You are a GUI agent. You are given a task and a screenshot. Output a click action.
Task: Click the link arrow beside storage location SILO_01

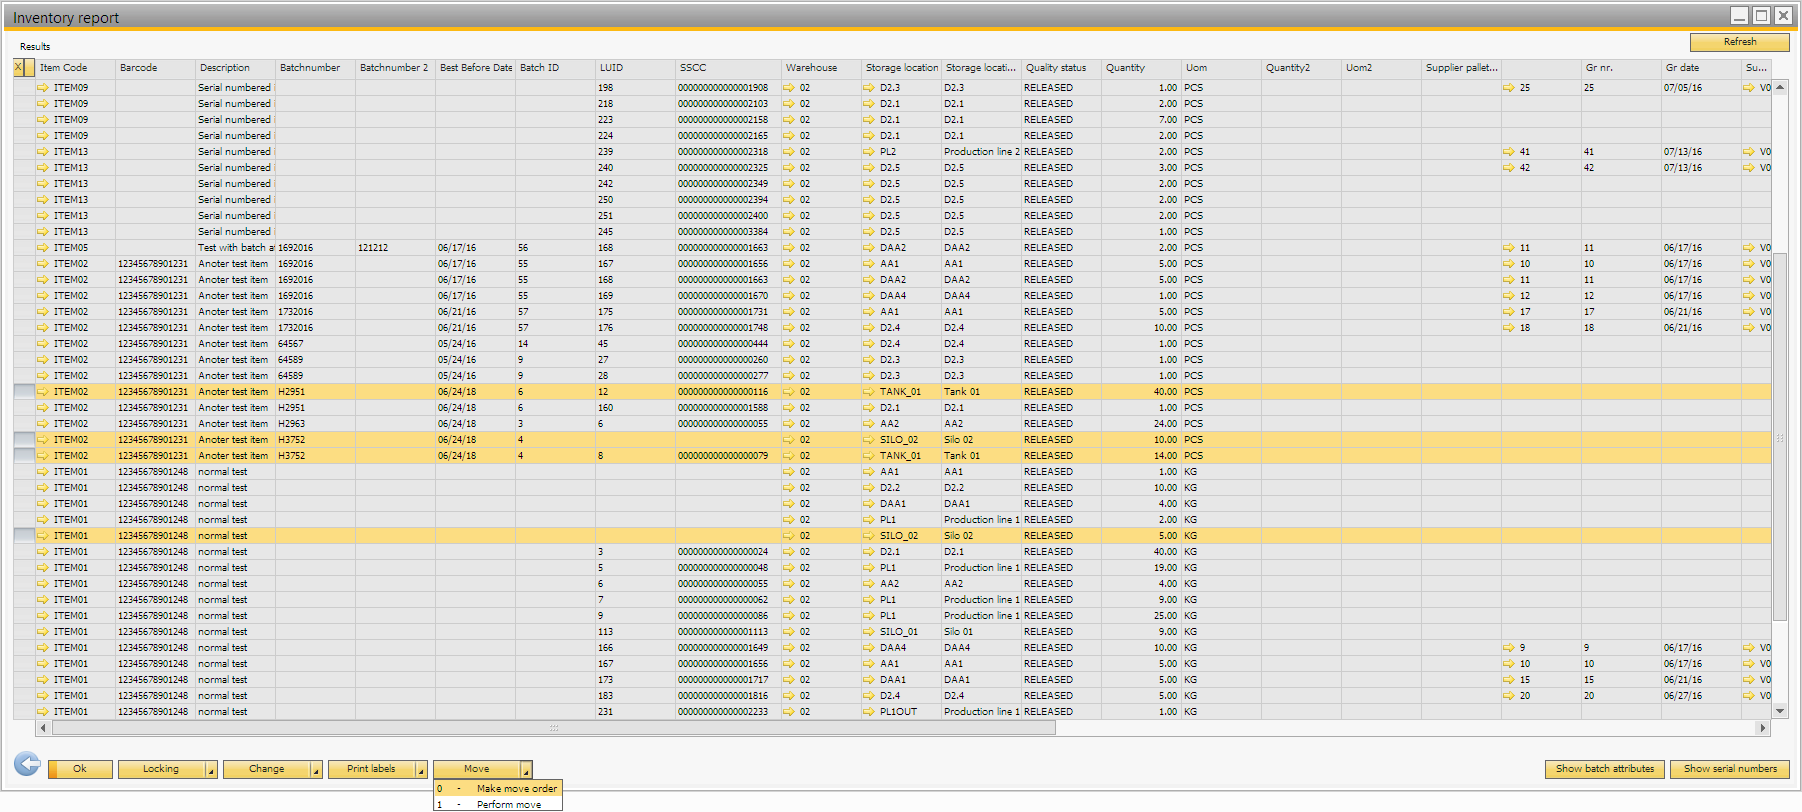click(x=869, y=632)
